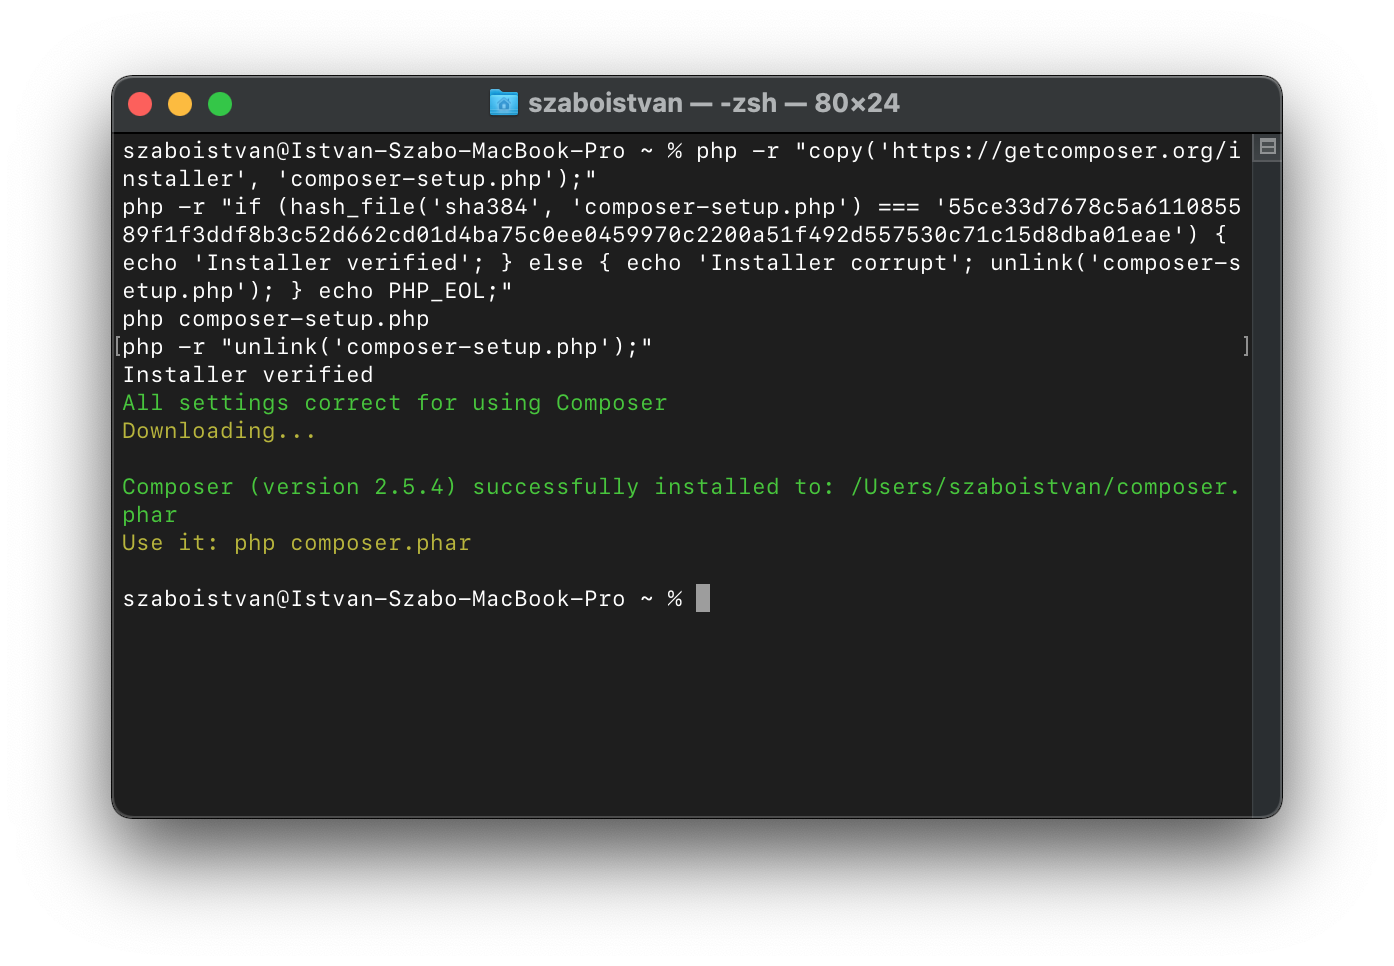This screenshot has width=1394, height=966.
Task: Close the terminal window with the red button
Action: tap(140, 104)
